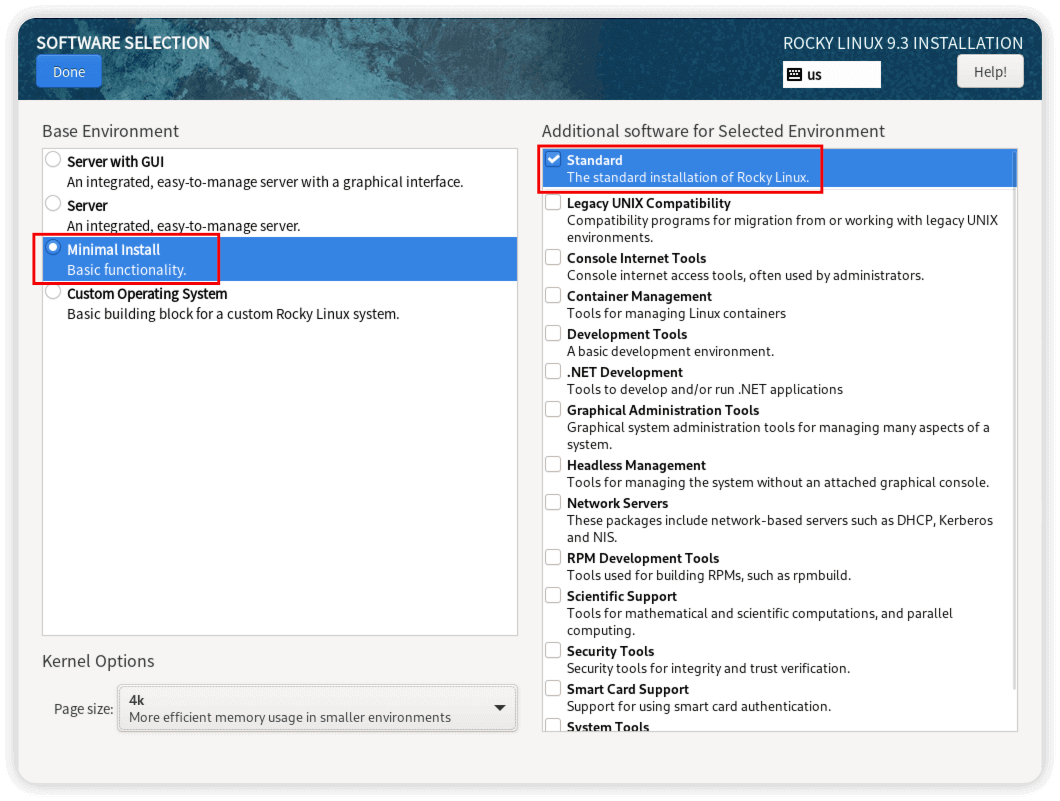Click 'Console internet access tools' description text

tap(745, 275)
